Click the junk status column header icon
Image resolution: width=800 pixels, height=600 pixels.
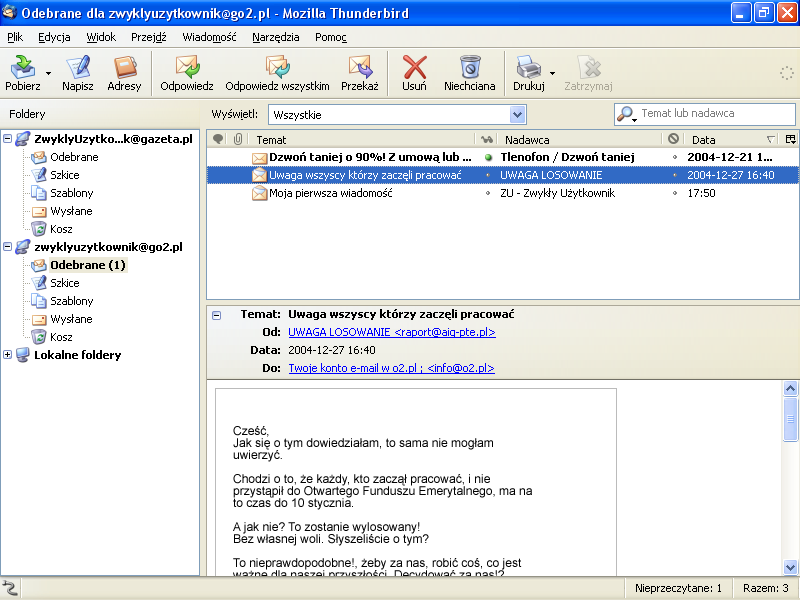[673, 139]
